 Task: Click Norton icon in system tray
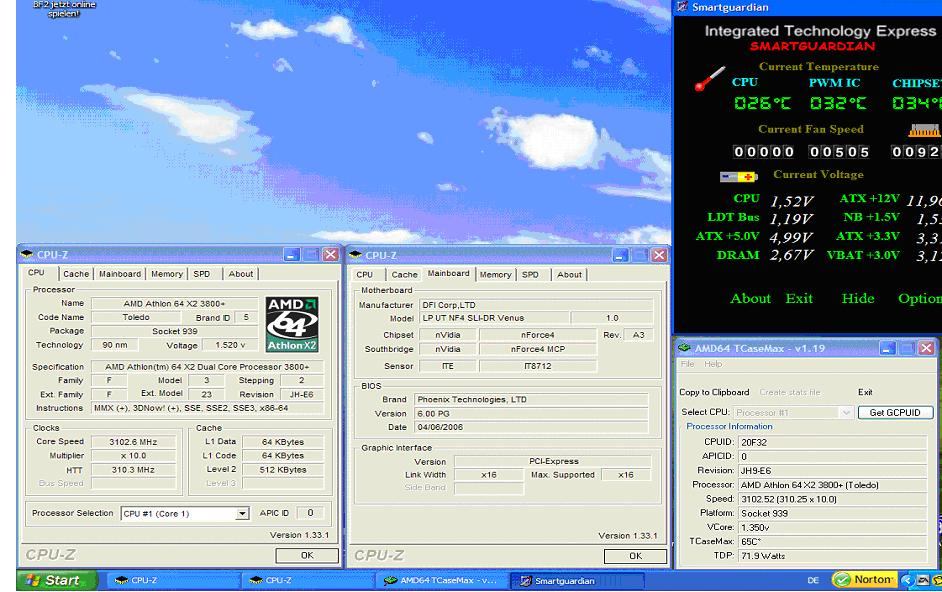(x=865, y=579)
